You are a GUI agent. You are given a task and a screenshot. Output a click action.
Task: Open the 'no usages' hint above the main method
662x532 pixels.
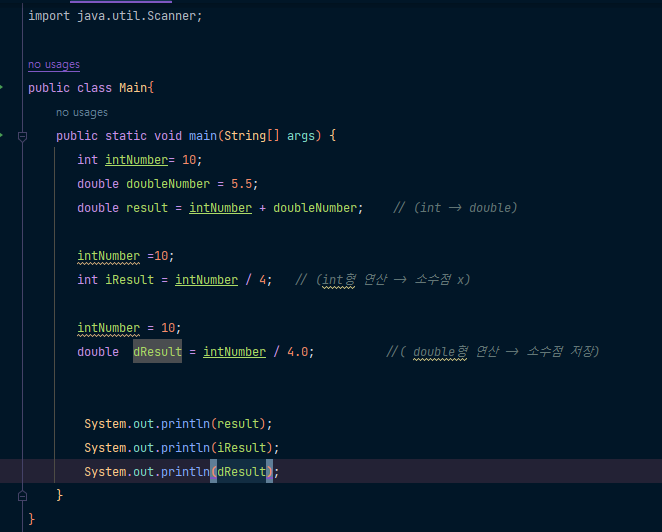[82, 113]
